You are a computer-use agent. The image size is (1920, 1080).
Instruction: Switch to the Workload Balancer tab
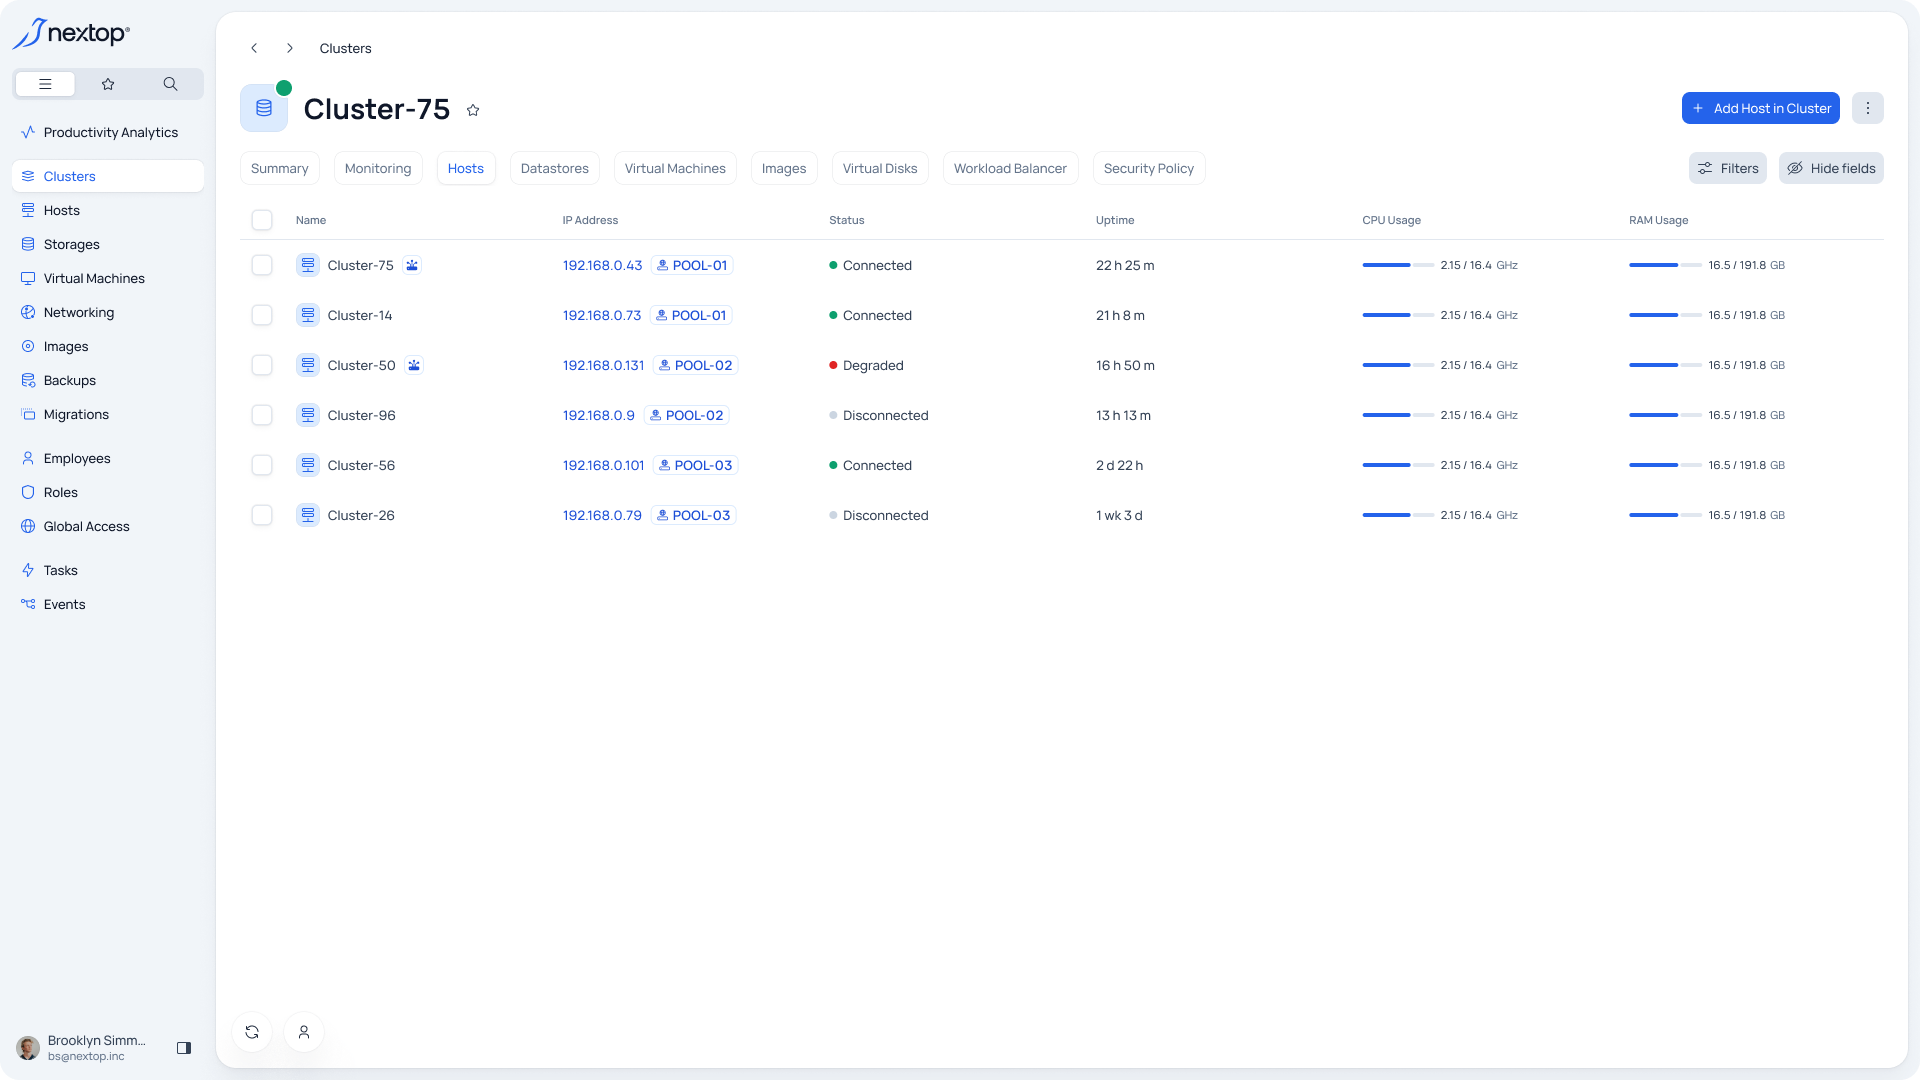tap(1010, 168)
